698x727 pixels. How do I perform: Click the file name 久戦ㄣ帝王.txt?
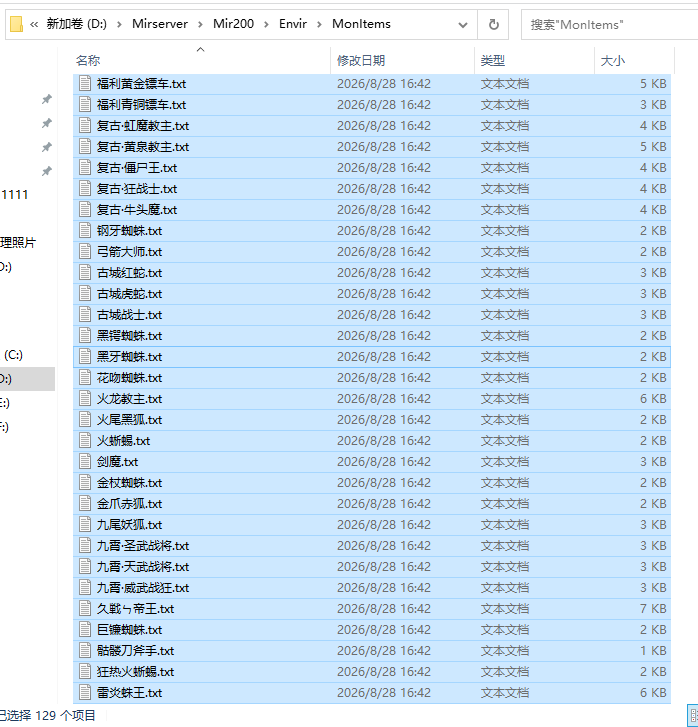tap(135, 609)
